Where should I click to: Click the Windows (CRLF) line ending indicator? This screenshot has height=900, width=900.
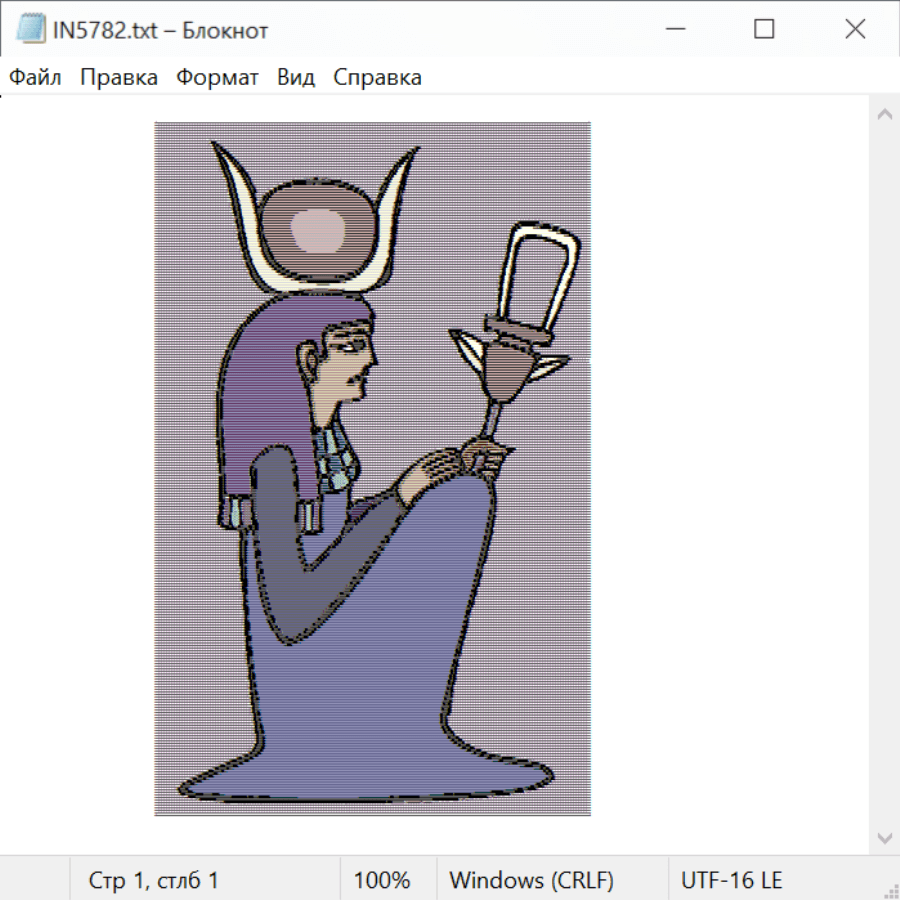(x=531, y=880)
